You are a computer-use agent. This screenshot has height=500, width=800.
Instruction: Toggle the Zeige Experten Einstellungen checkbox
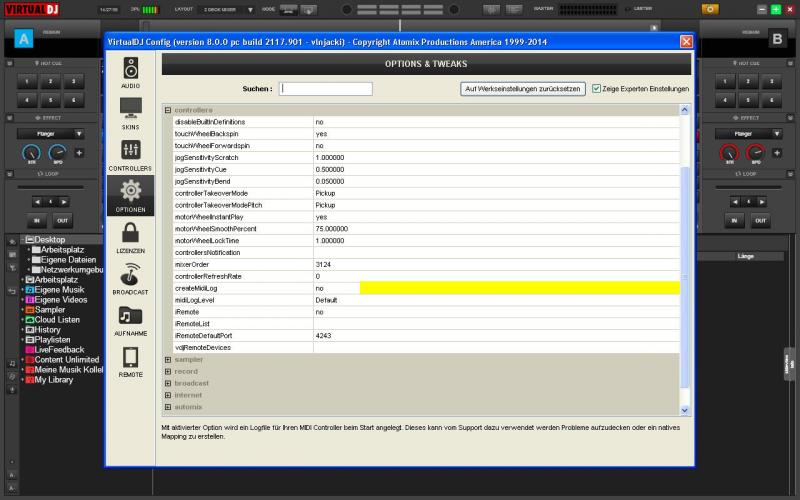pos(596,88)
